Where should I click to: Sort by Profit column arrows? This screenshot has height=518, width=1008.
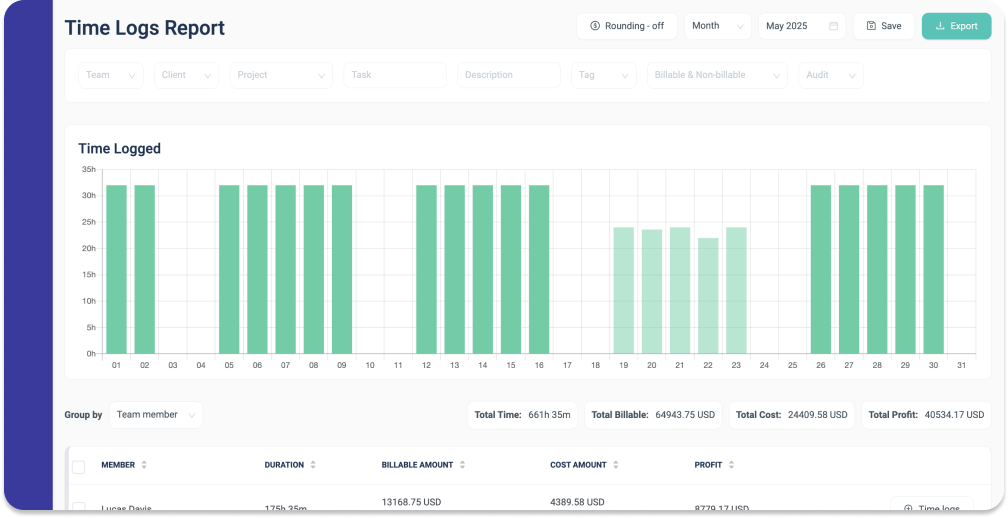tap(732, 465)
